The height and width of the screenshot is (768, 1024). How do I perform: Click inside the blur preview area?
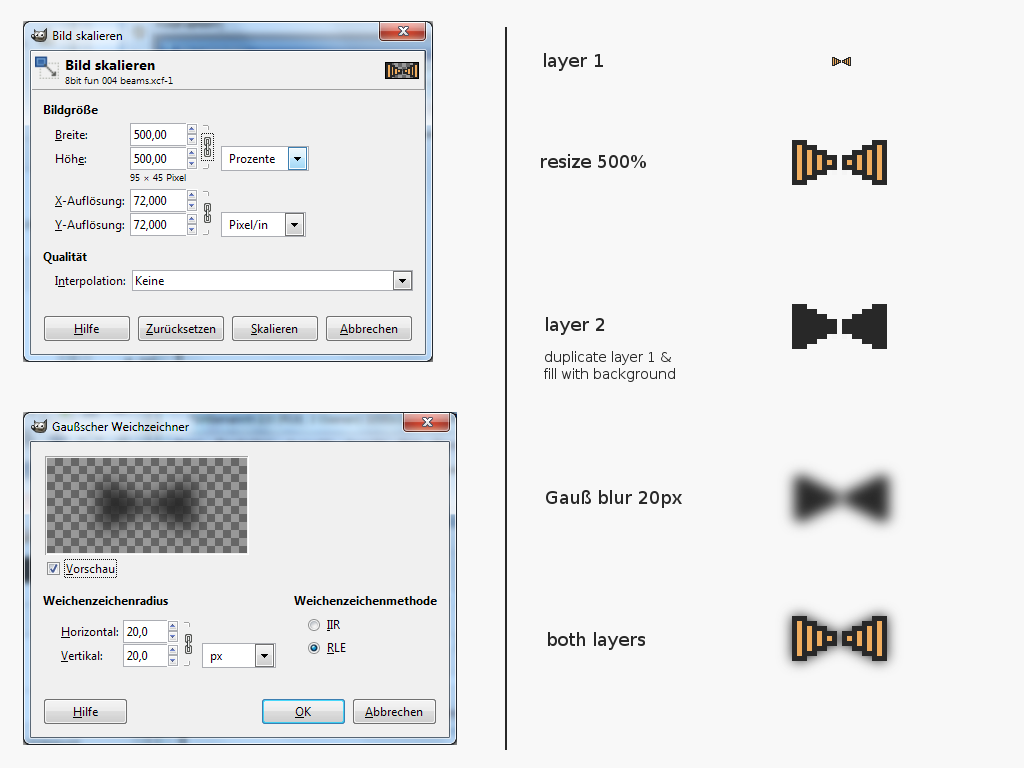(146, 505)
